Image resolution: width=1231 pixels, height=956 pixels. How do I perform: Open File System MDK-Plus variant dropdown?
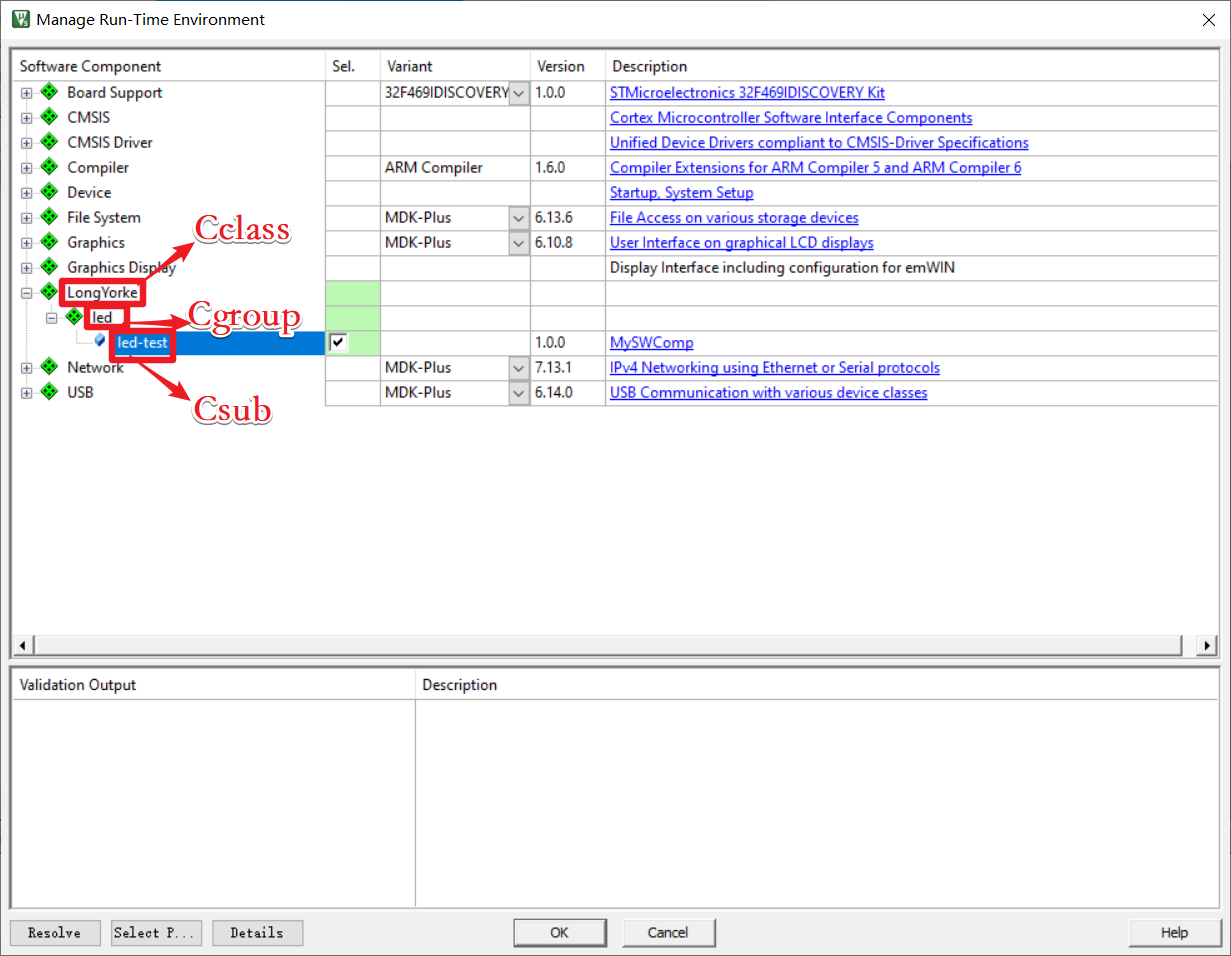519,218
